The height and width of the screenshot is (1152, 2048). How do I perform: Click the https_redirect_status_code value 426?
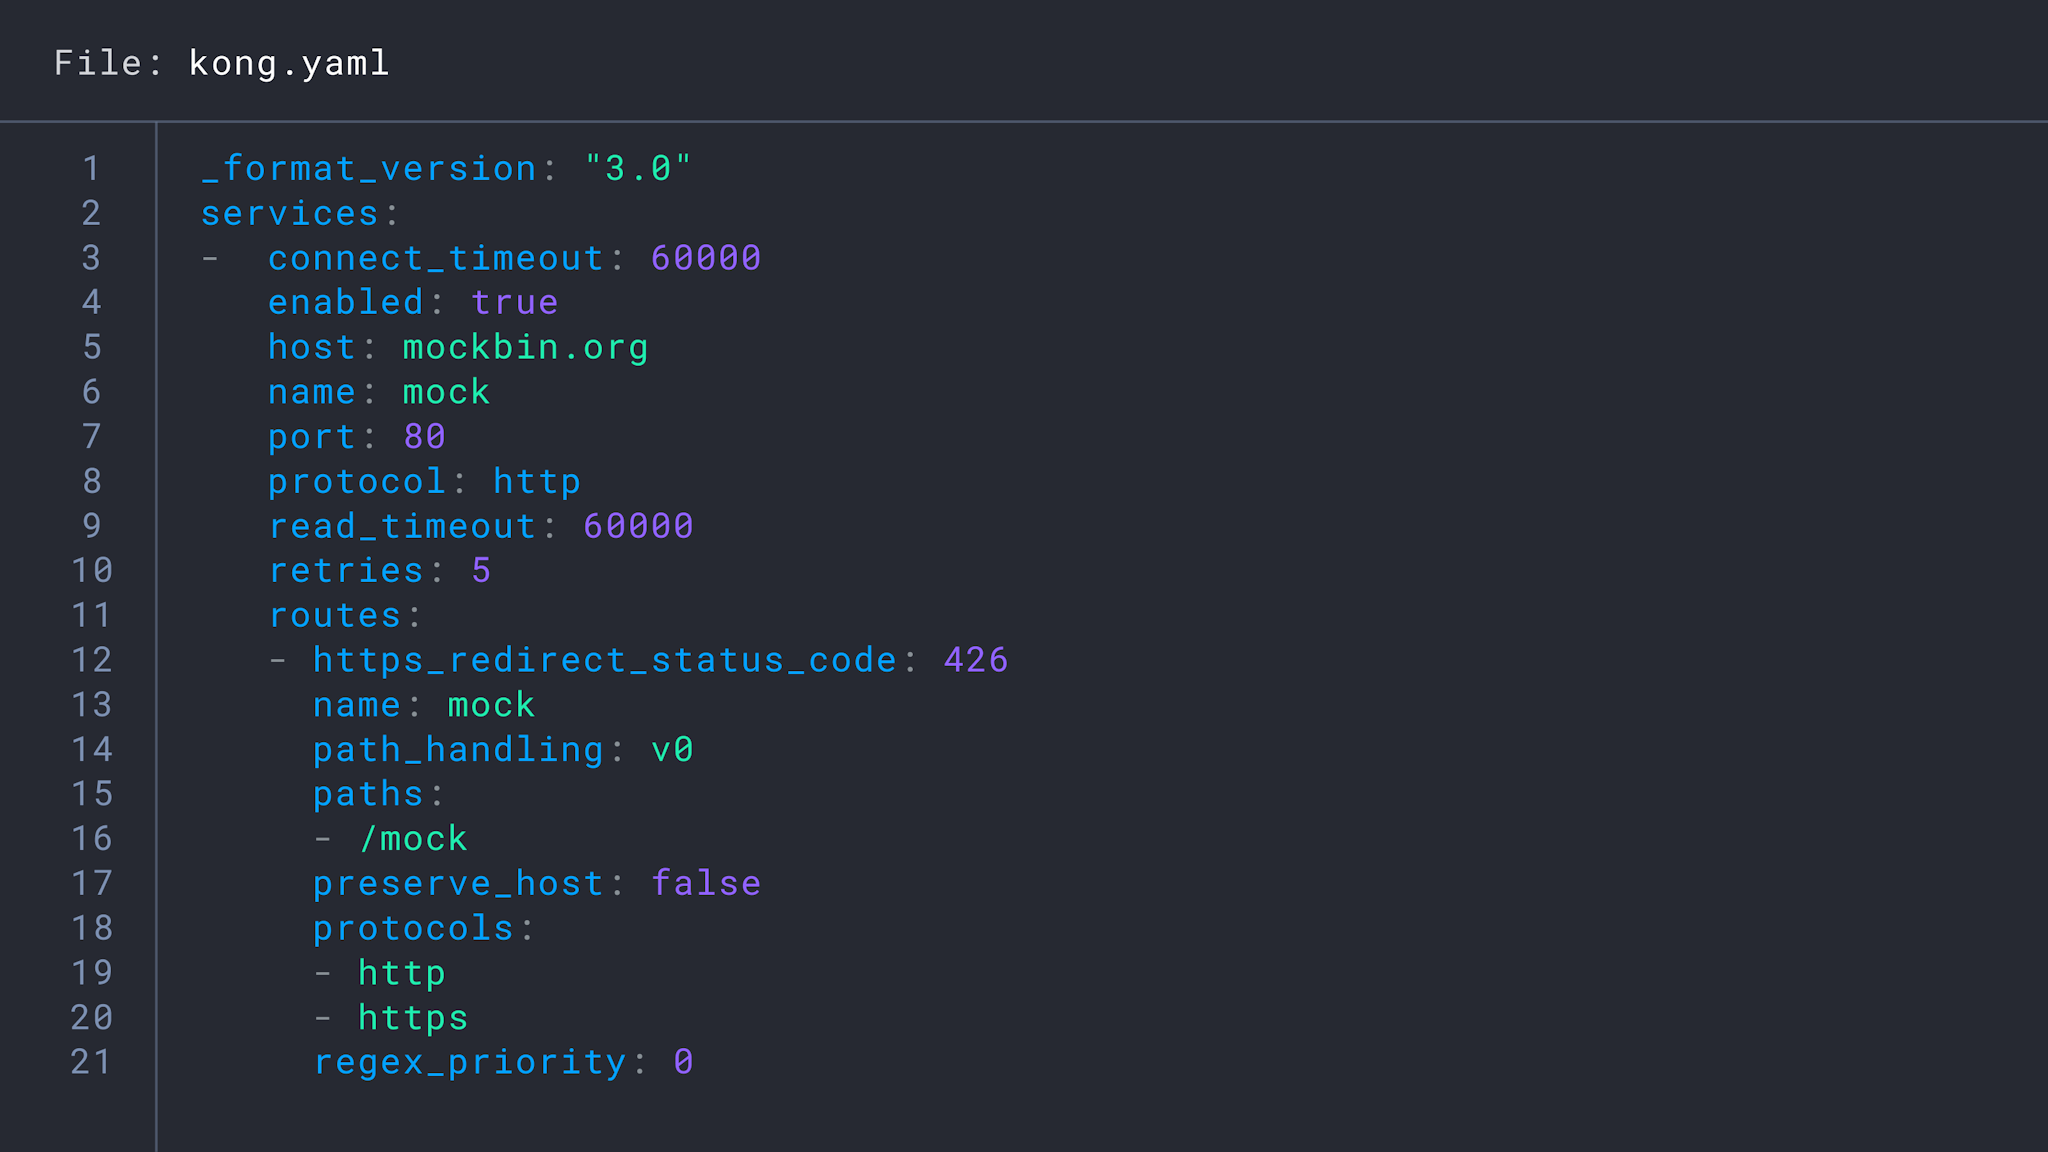point(975,659)
